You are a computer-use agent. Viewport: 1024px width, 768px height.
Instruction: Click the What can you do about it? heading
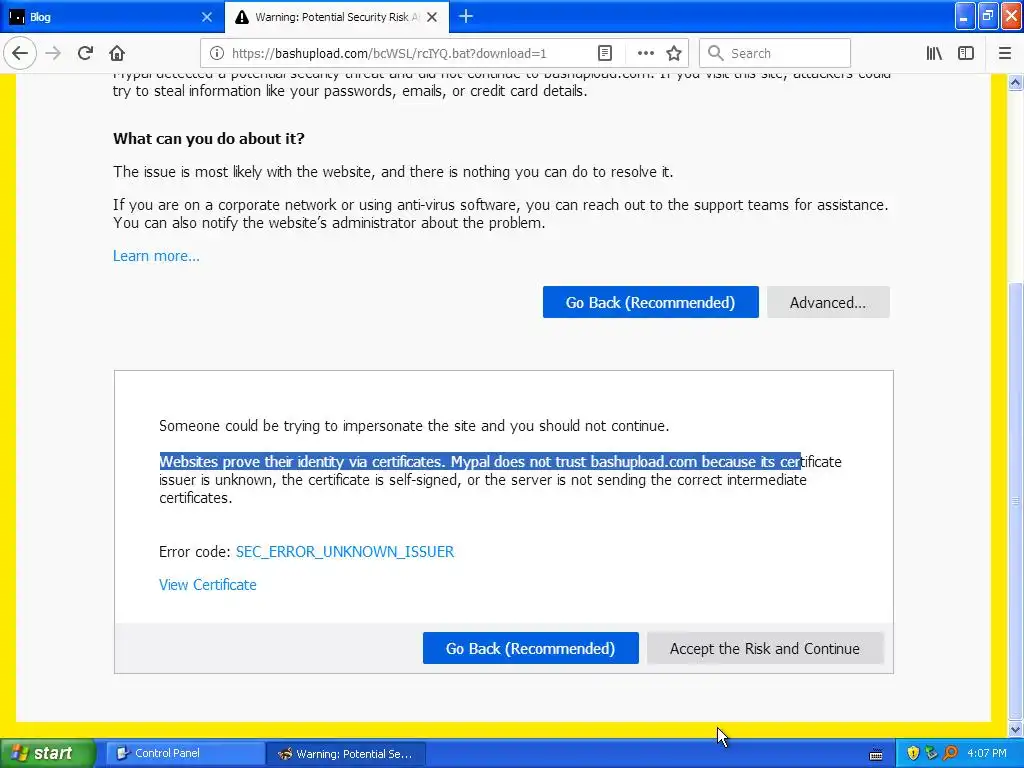pos(209,139)
